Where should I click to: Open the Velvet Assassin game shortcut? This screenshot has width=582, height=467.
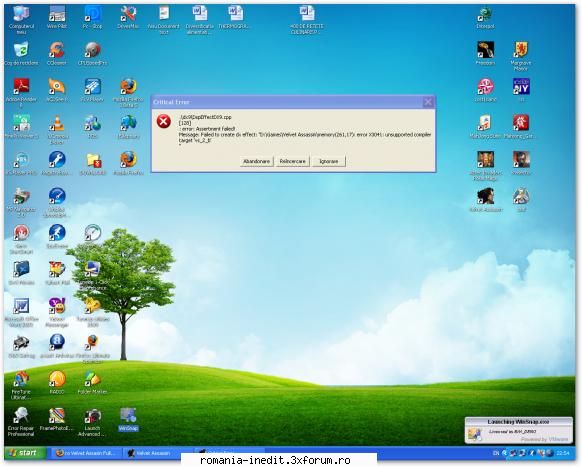pos(485,200)
